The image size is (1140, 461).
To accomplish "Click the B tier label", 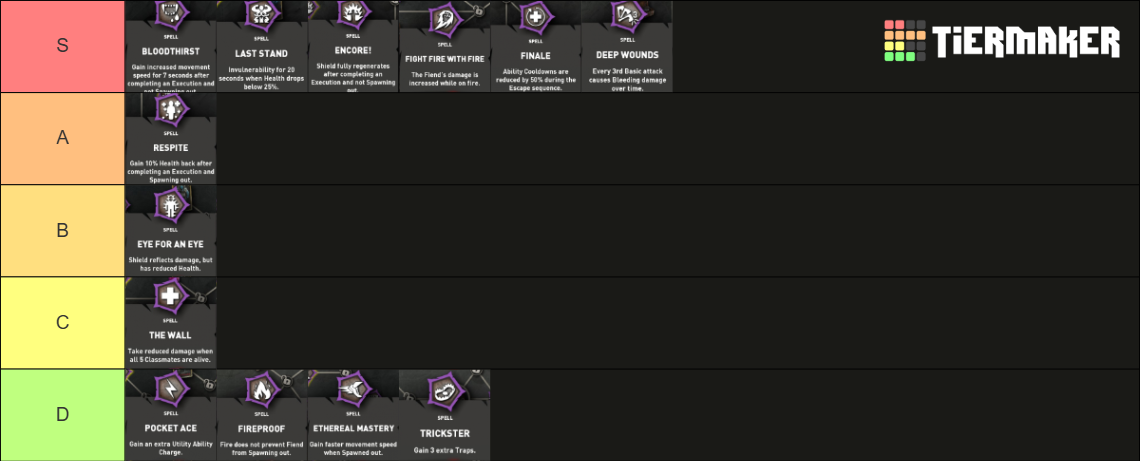I will [x=63, y=230].
